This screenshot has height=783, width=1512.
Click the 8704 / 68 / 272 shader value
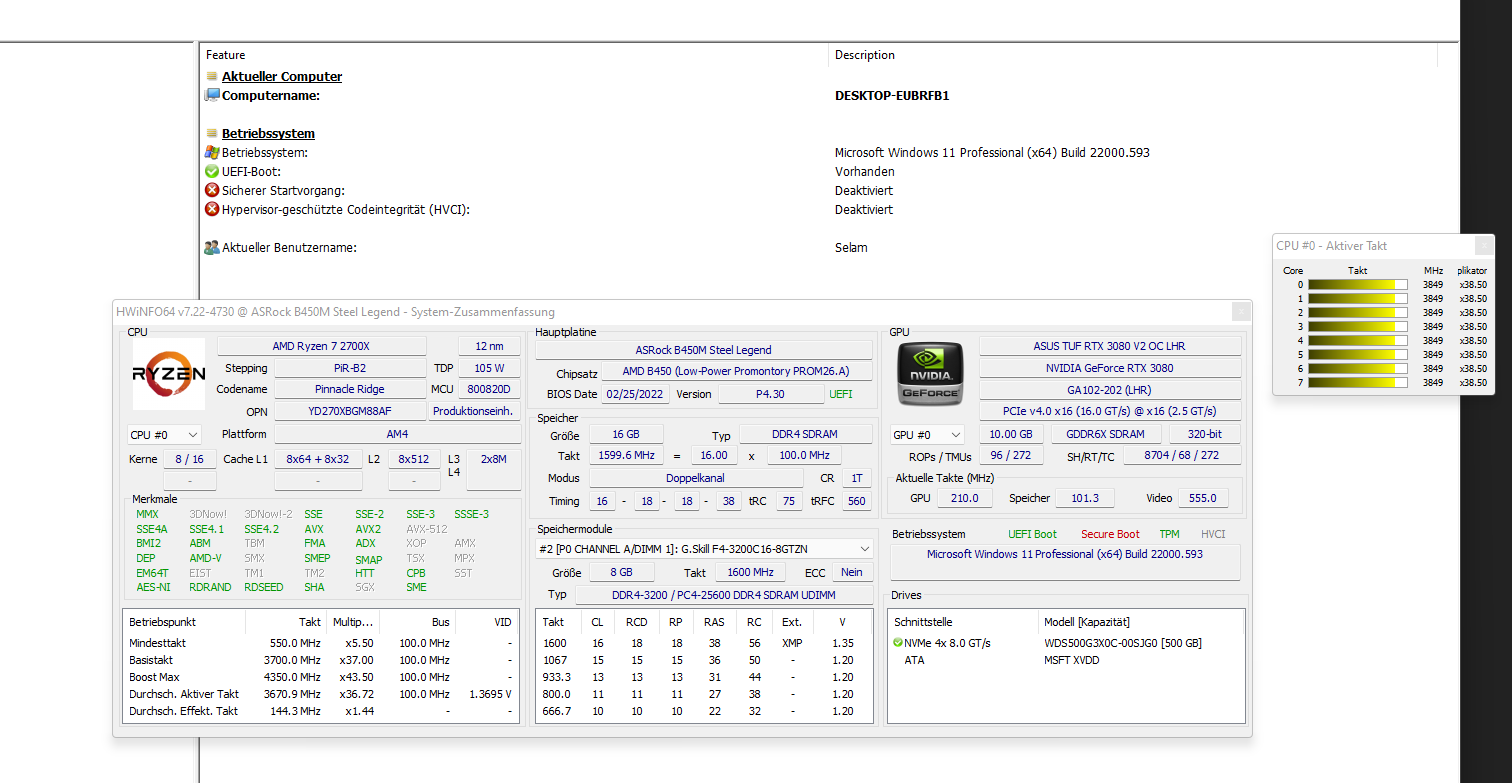click(x=1182, y=455)
